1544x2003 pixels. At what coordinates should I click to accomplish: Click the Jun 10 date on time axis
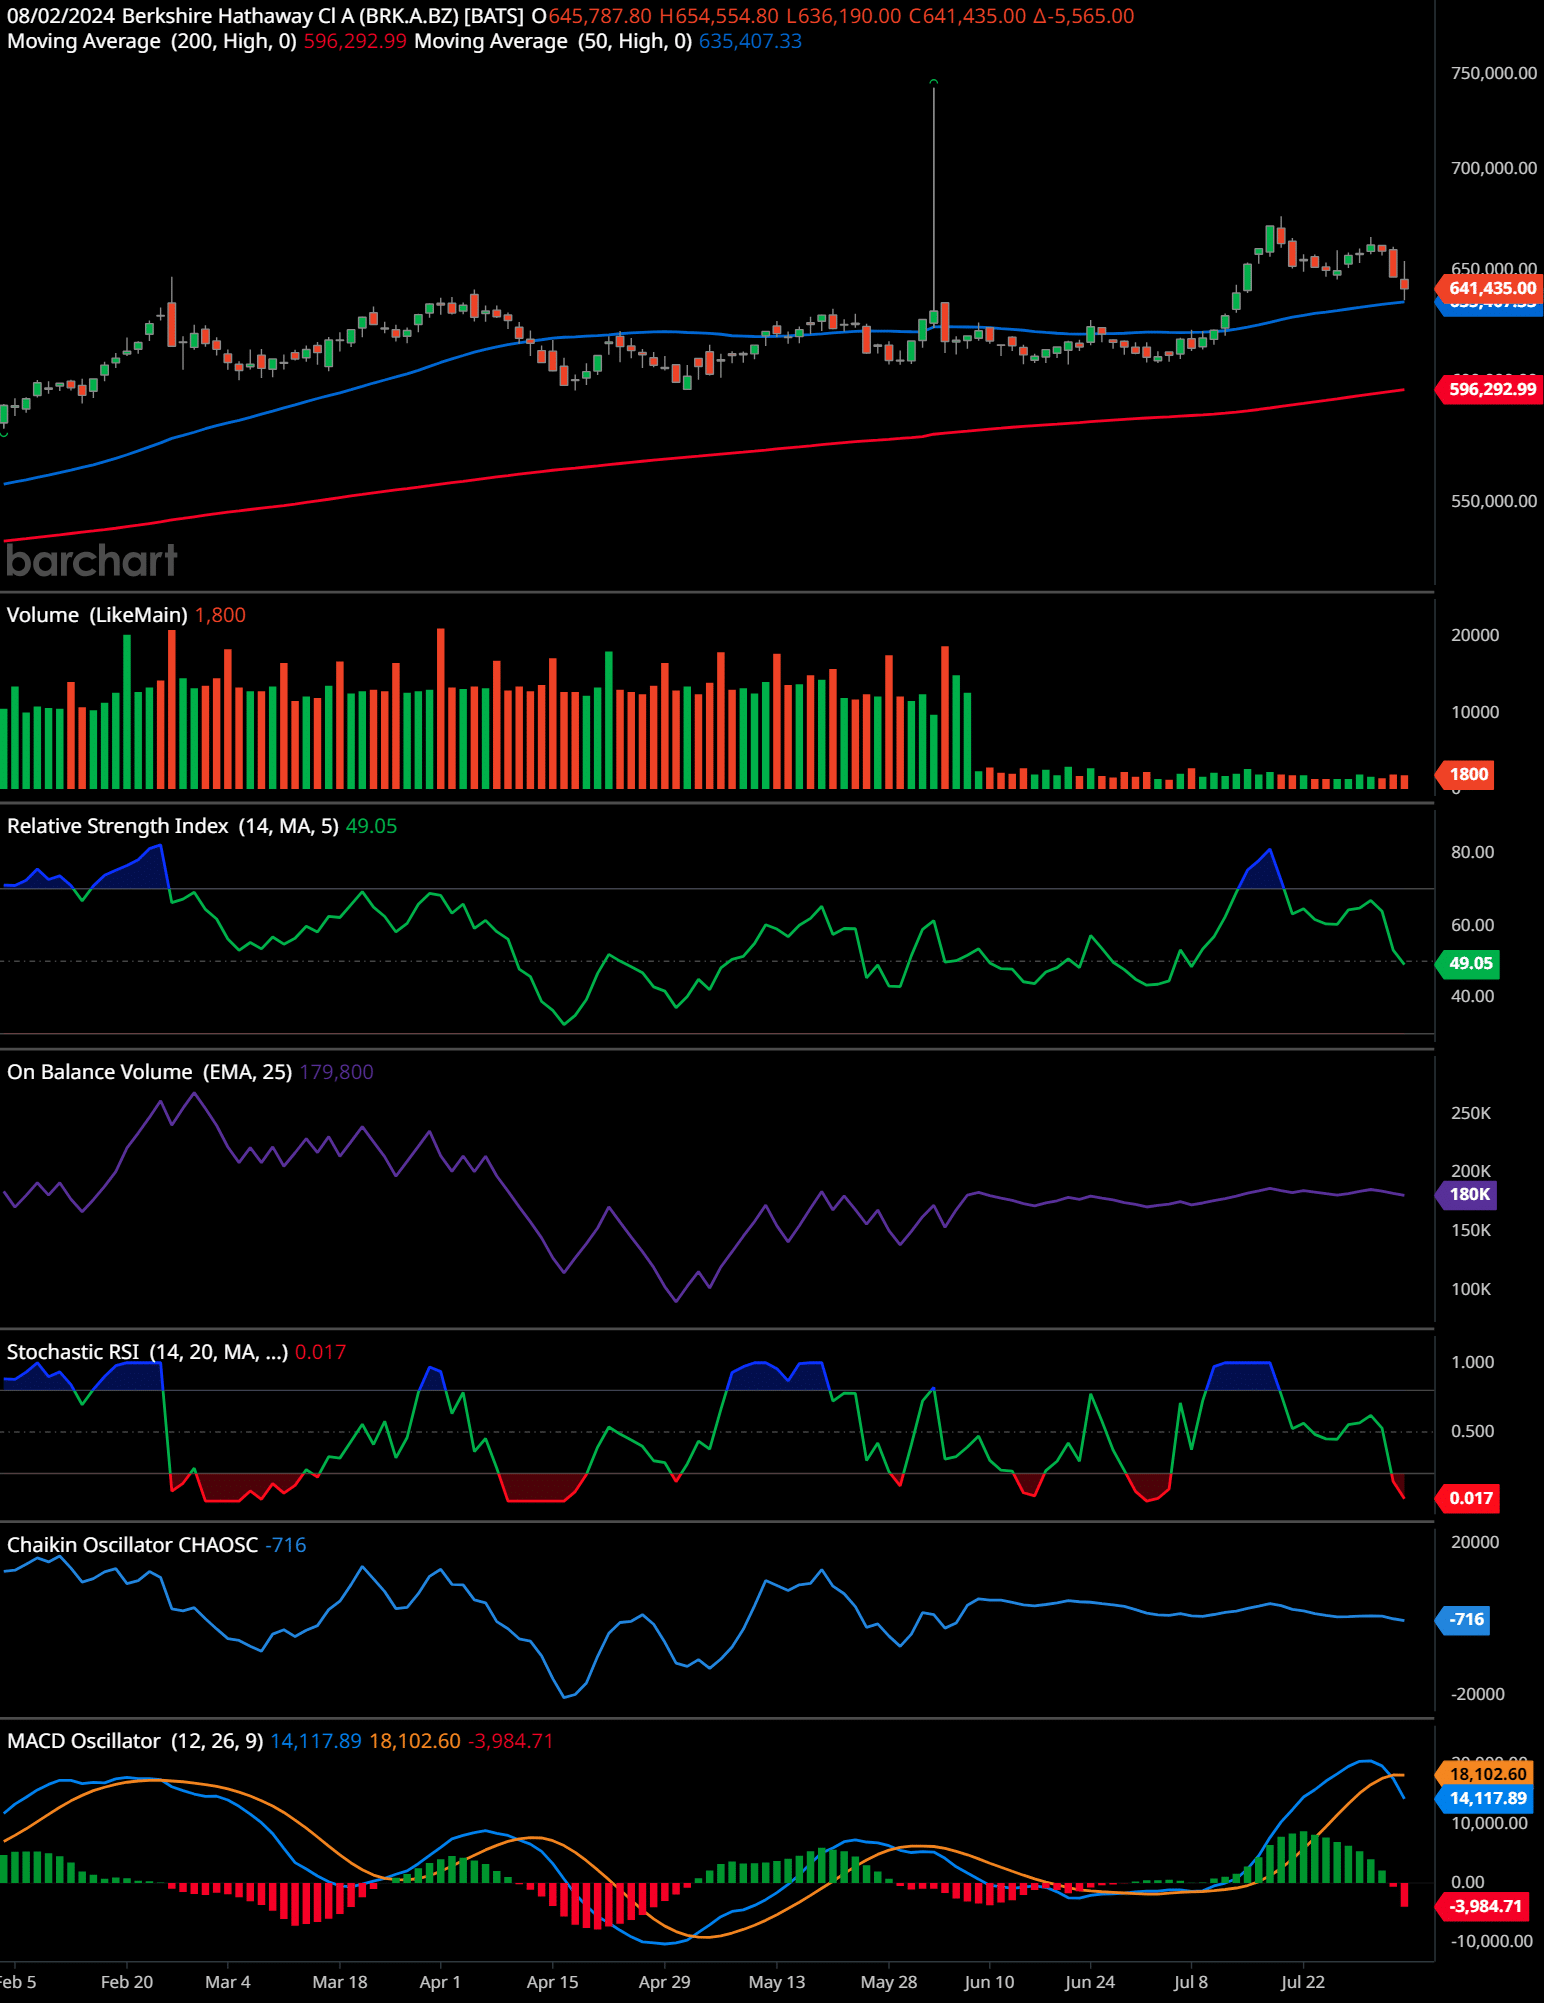point(989,1982)
